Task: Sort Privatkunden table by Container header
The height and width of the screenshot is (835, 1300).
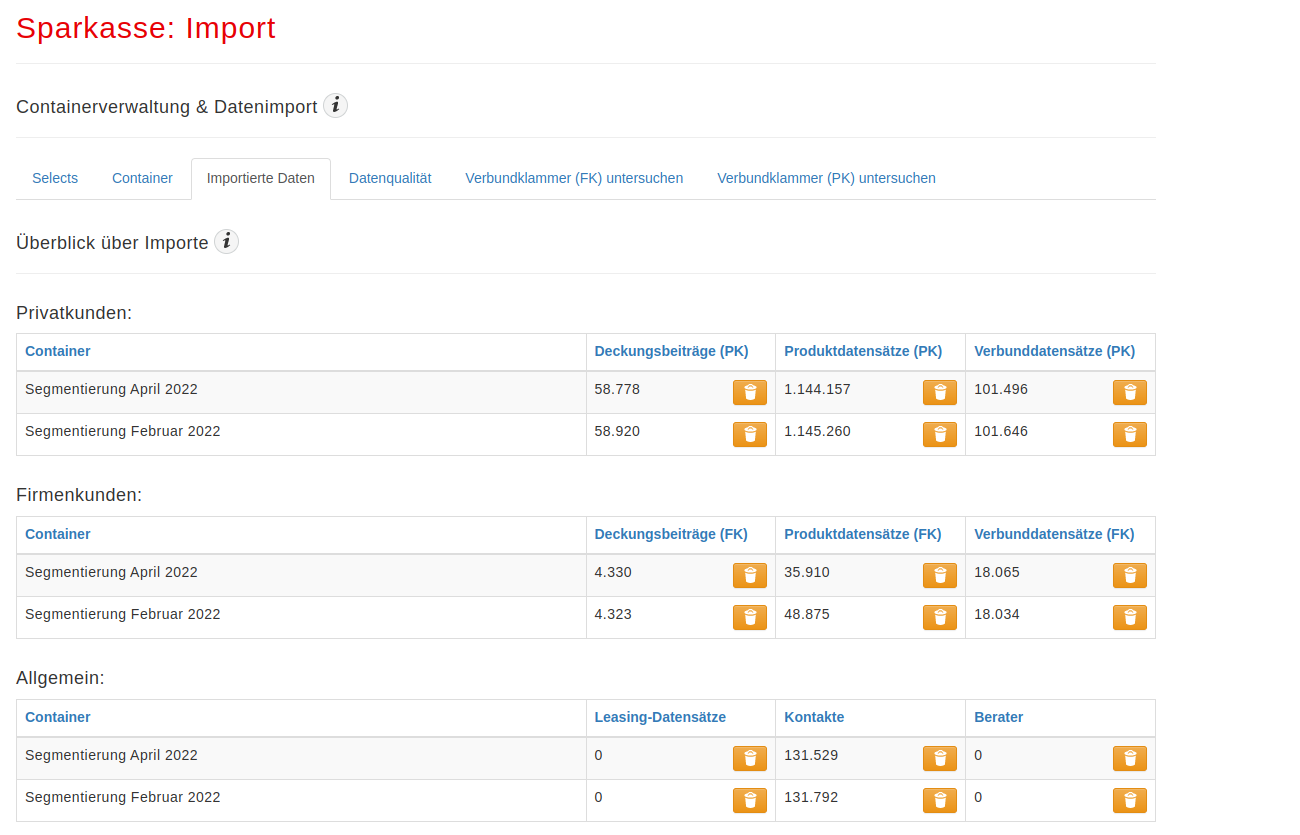Action: tap(58, 351)
